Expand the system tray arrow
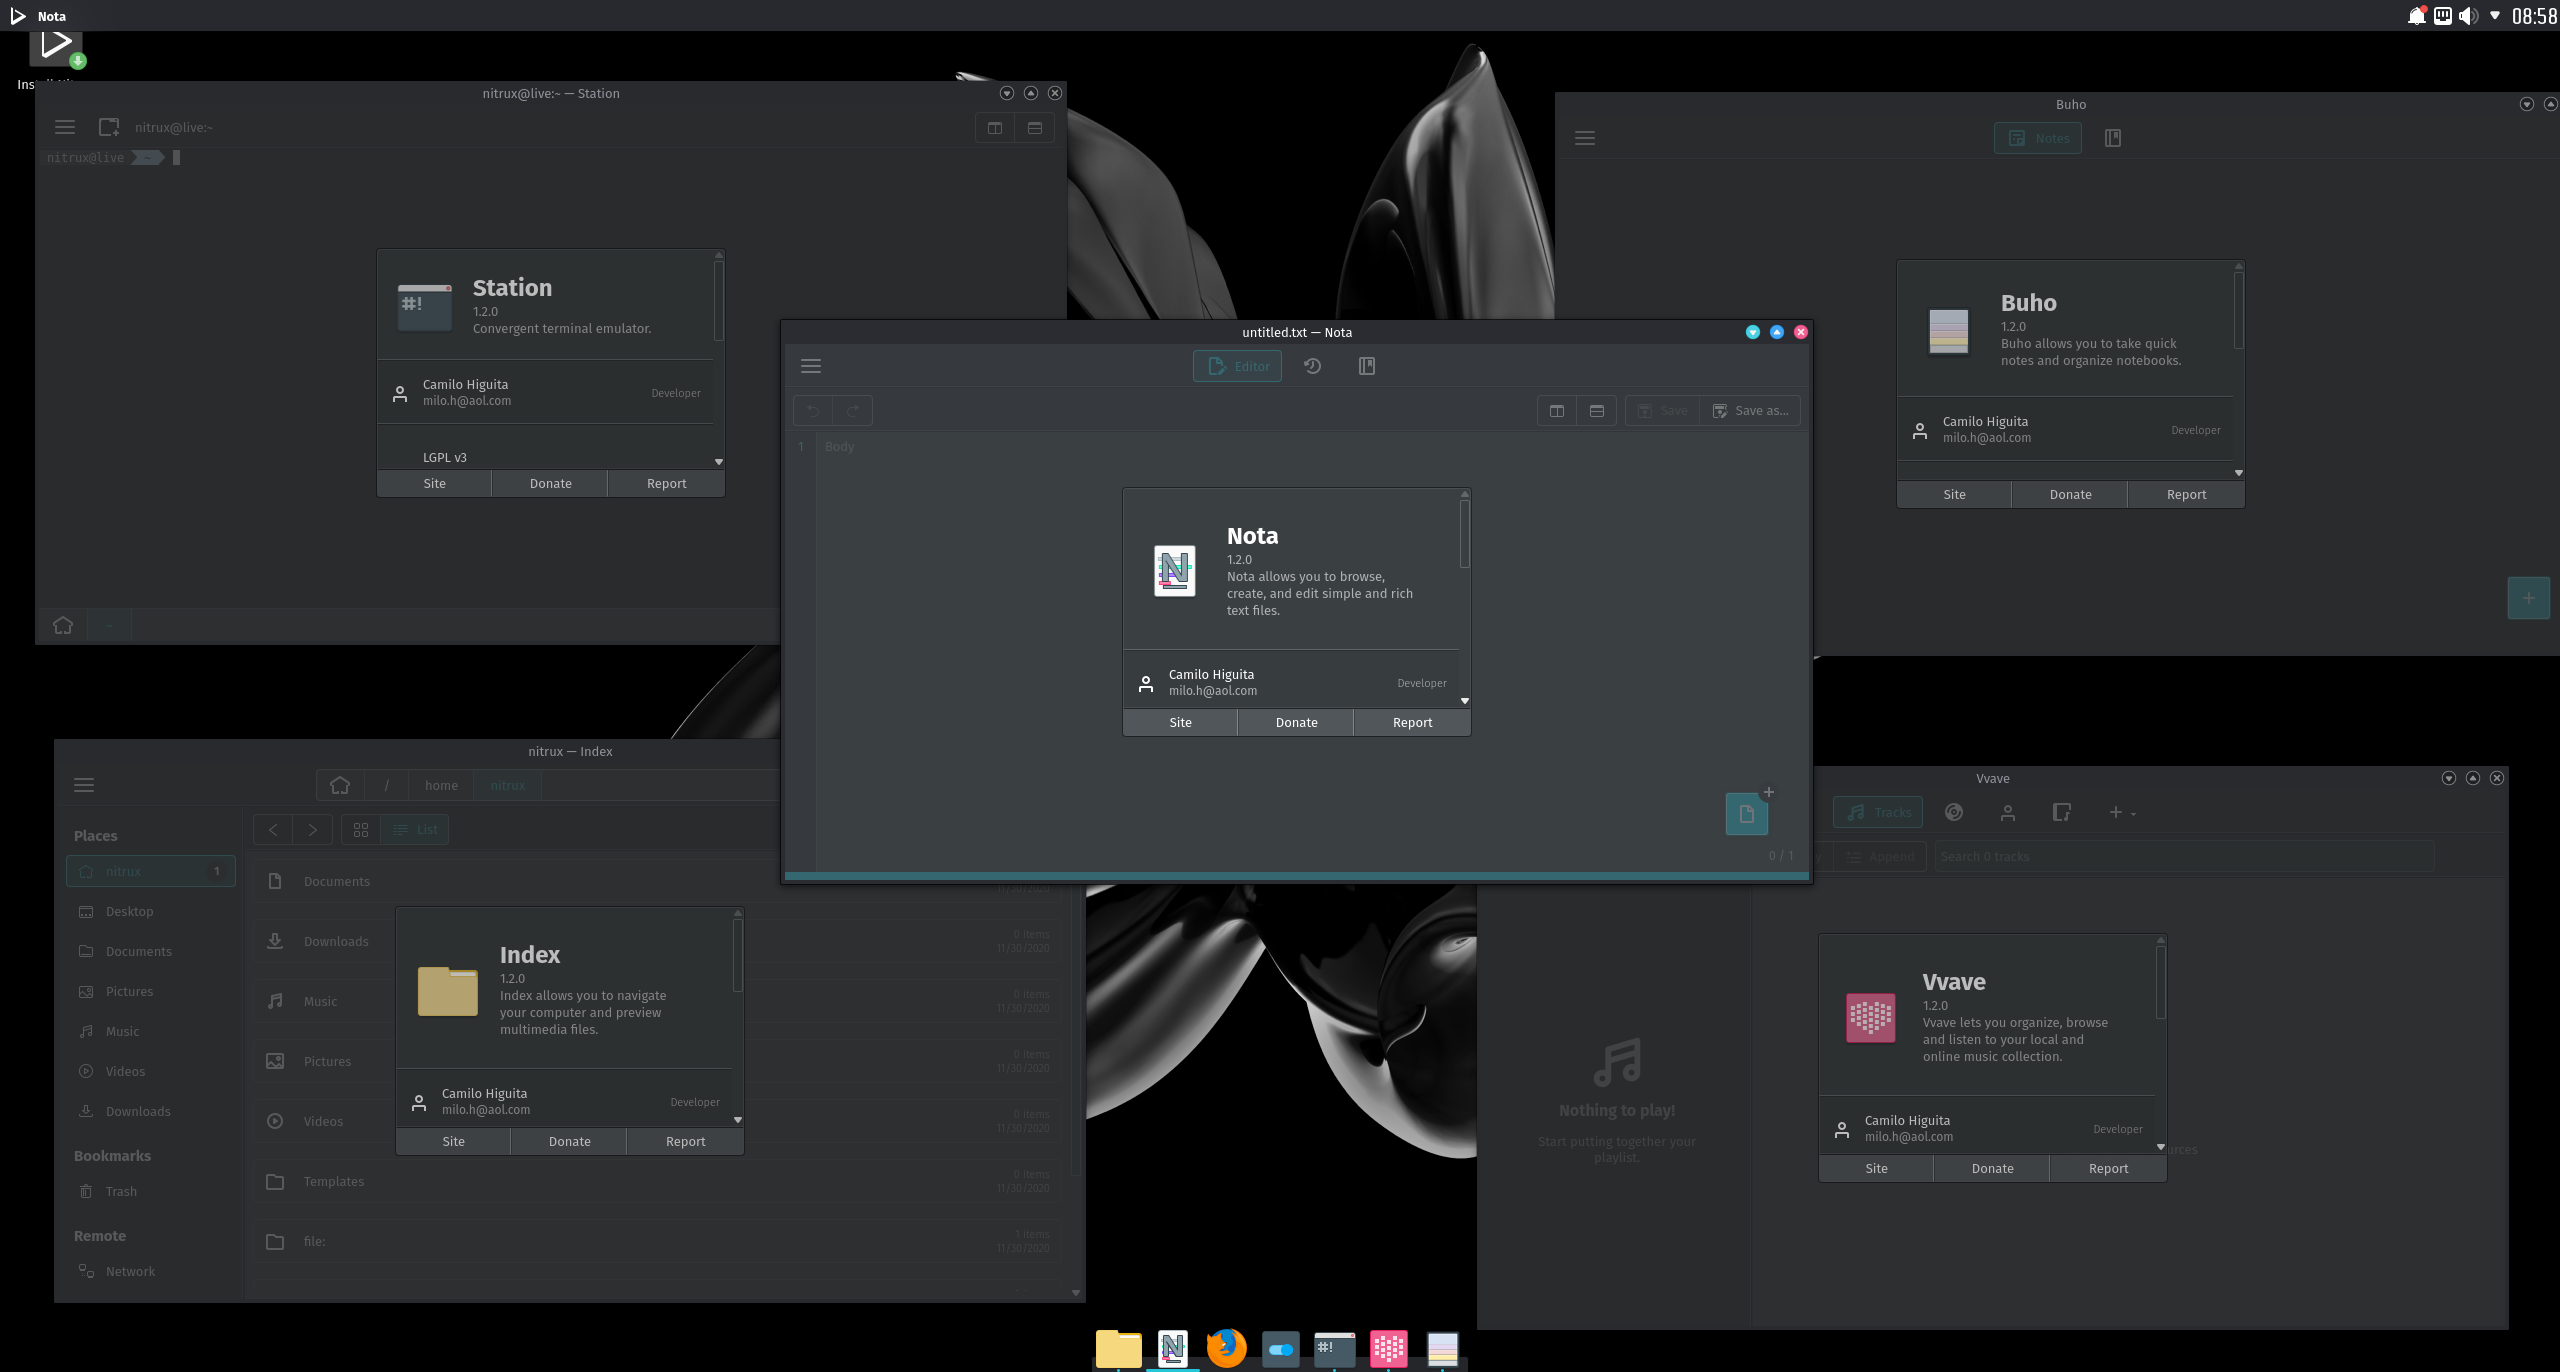This screenshot has width=2560, height=1372. 2495,16
